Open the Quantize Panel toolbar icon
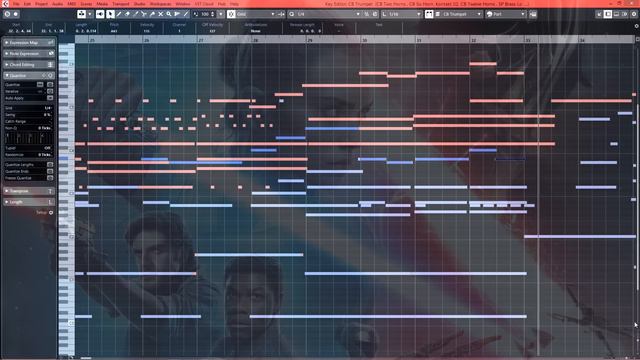Image resolution: width=640 pixels, height=360 pixels. pyautogui.click(x=375, y=14)
